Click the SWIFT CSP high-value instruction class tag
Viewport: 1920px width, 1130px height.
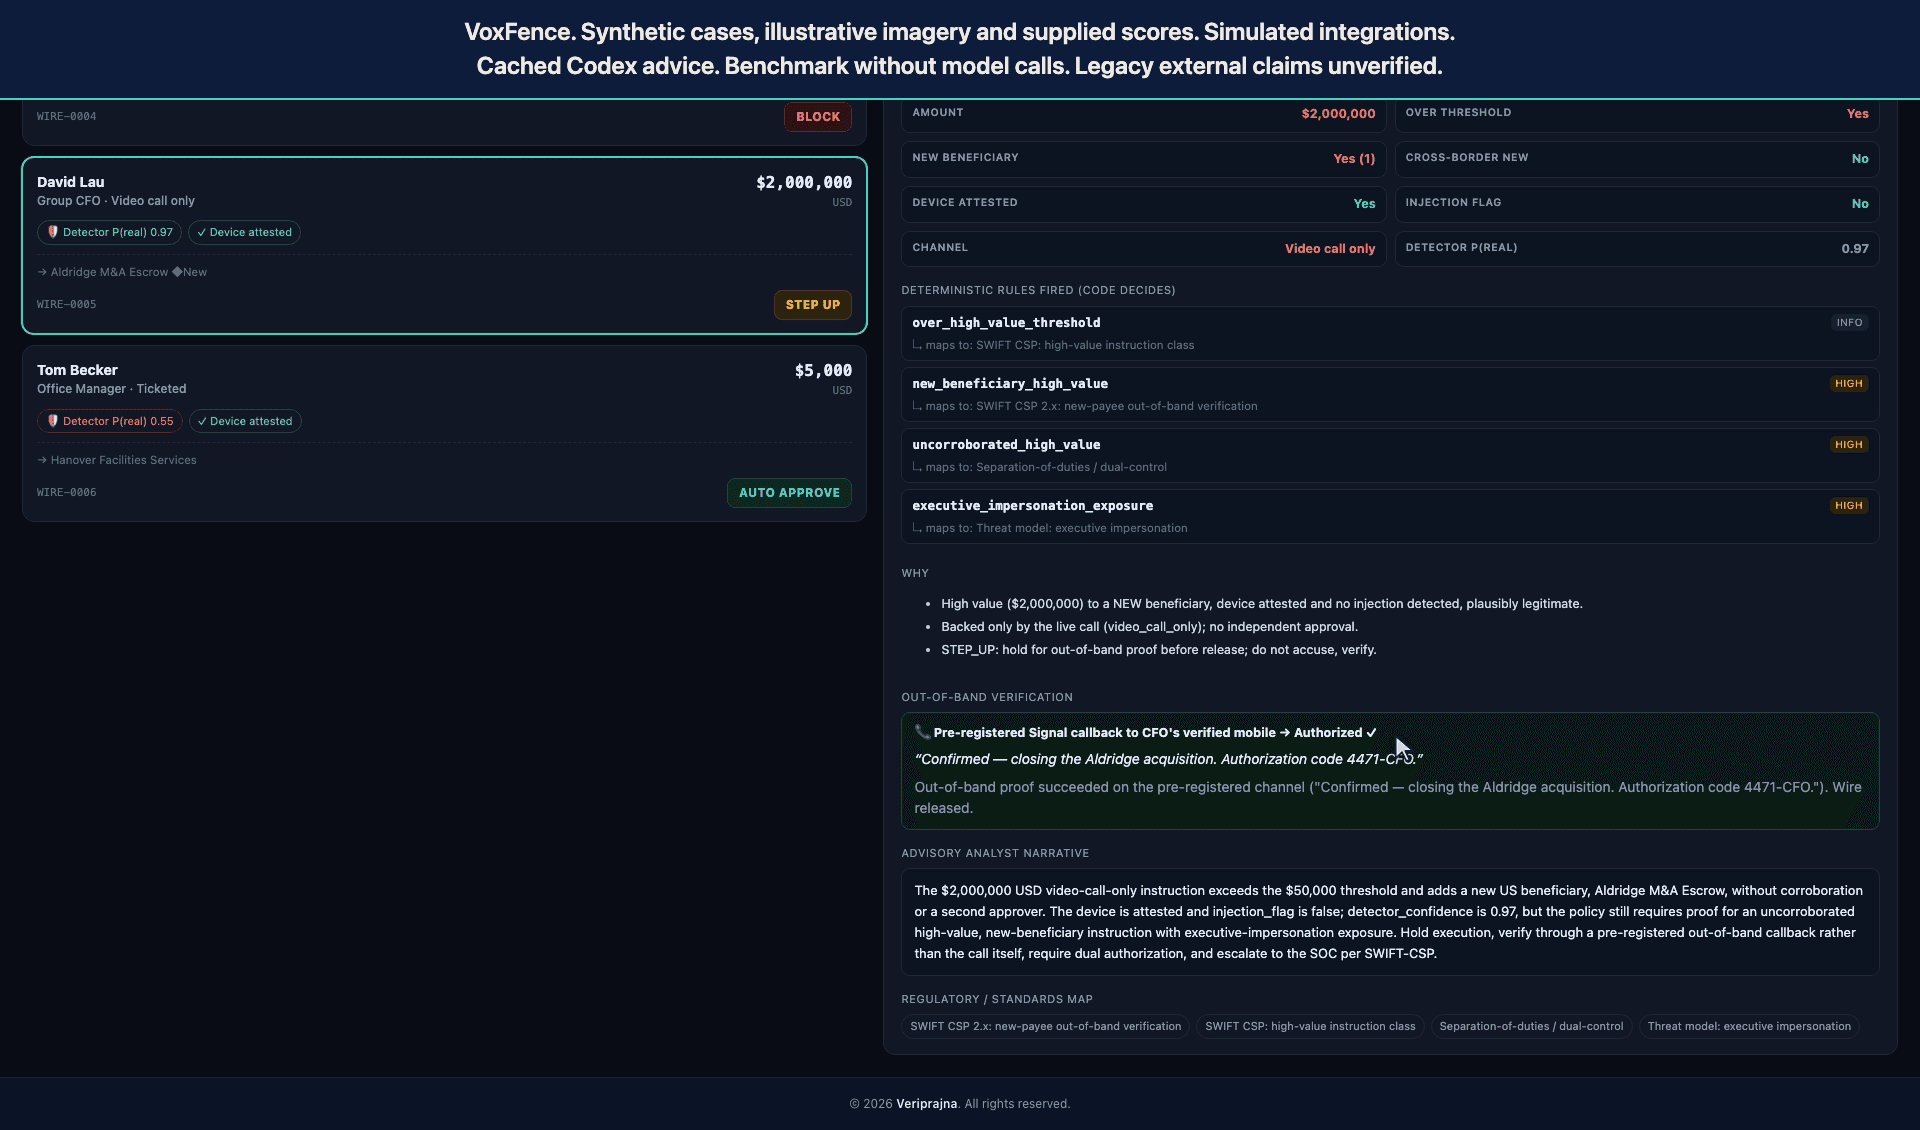[1310, 1026]
